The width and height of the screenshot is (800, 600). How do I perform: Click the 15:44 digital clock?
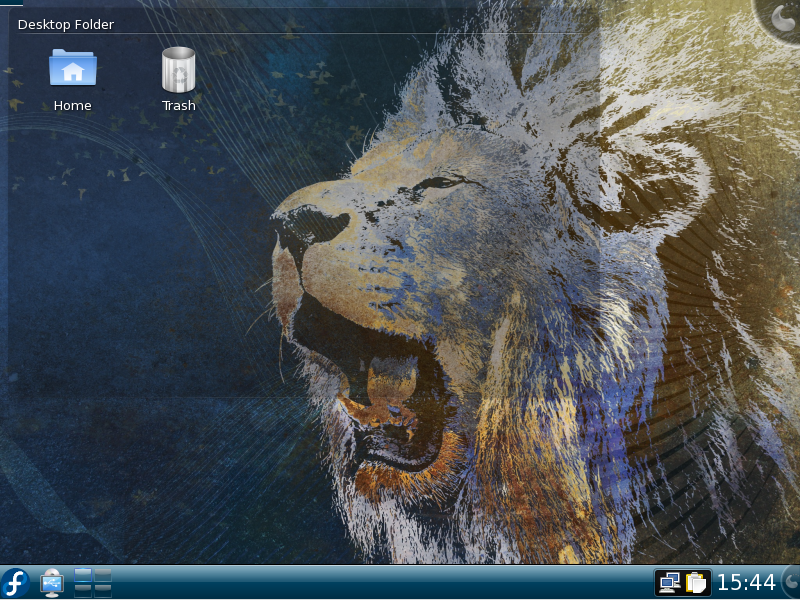point(746,583)
